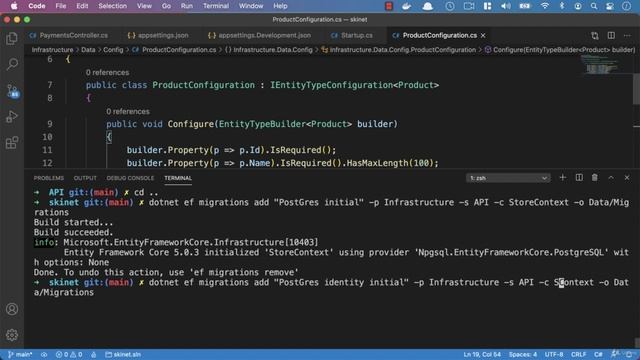640x360 pixels.
Task: Click 0 references above Configure method
Action: coord(128,111)
